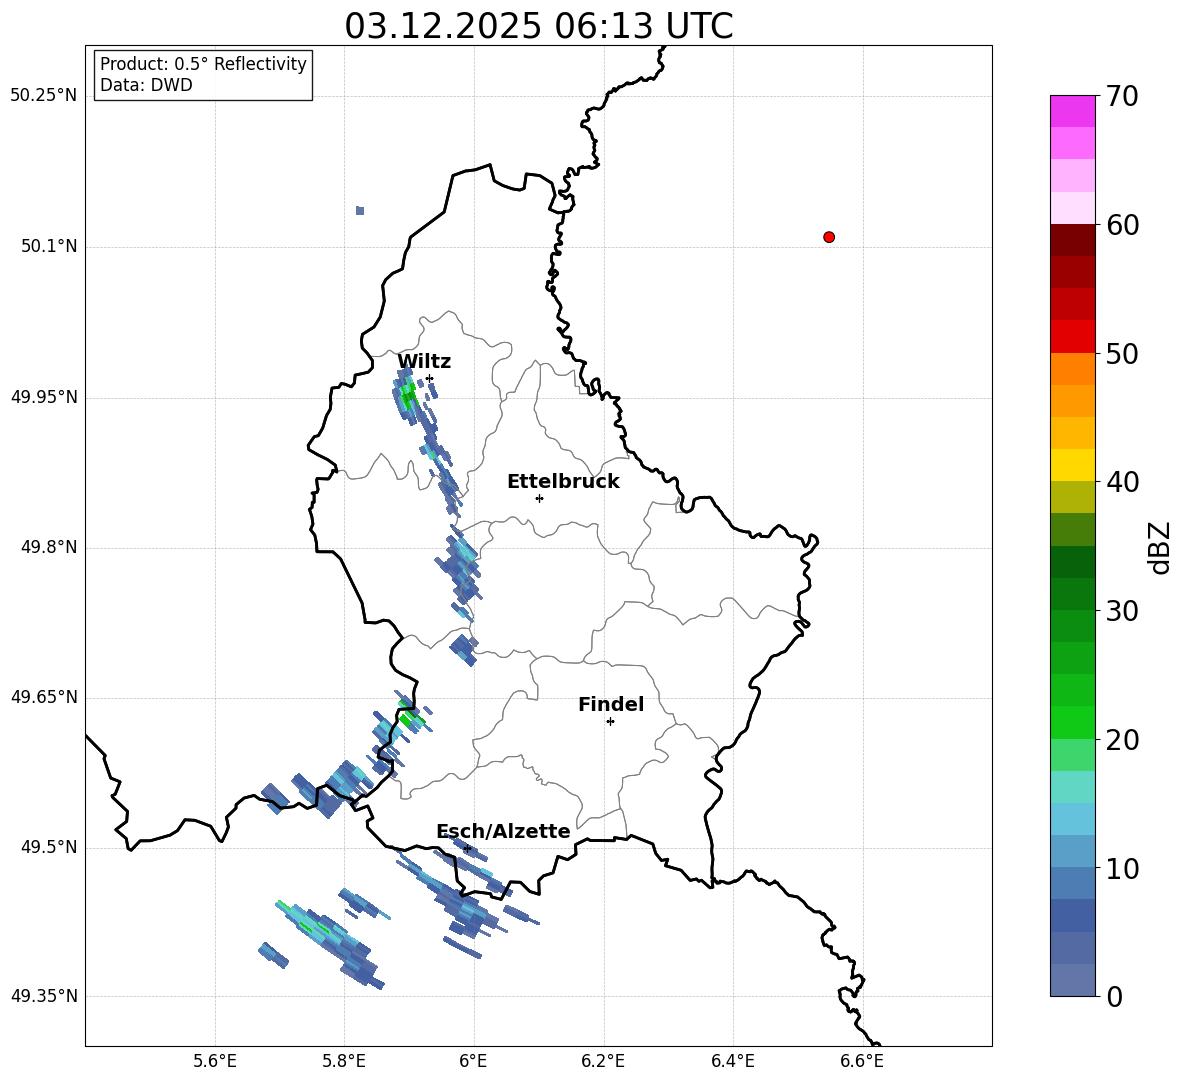Click the red radar site dot
Viewport: 1184px width, 1081px height.
click(x=829, y=237)
